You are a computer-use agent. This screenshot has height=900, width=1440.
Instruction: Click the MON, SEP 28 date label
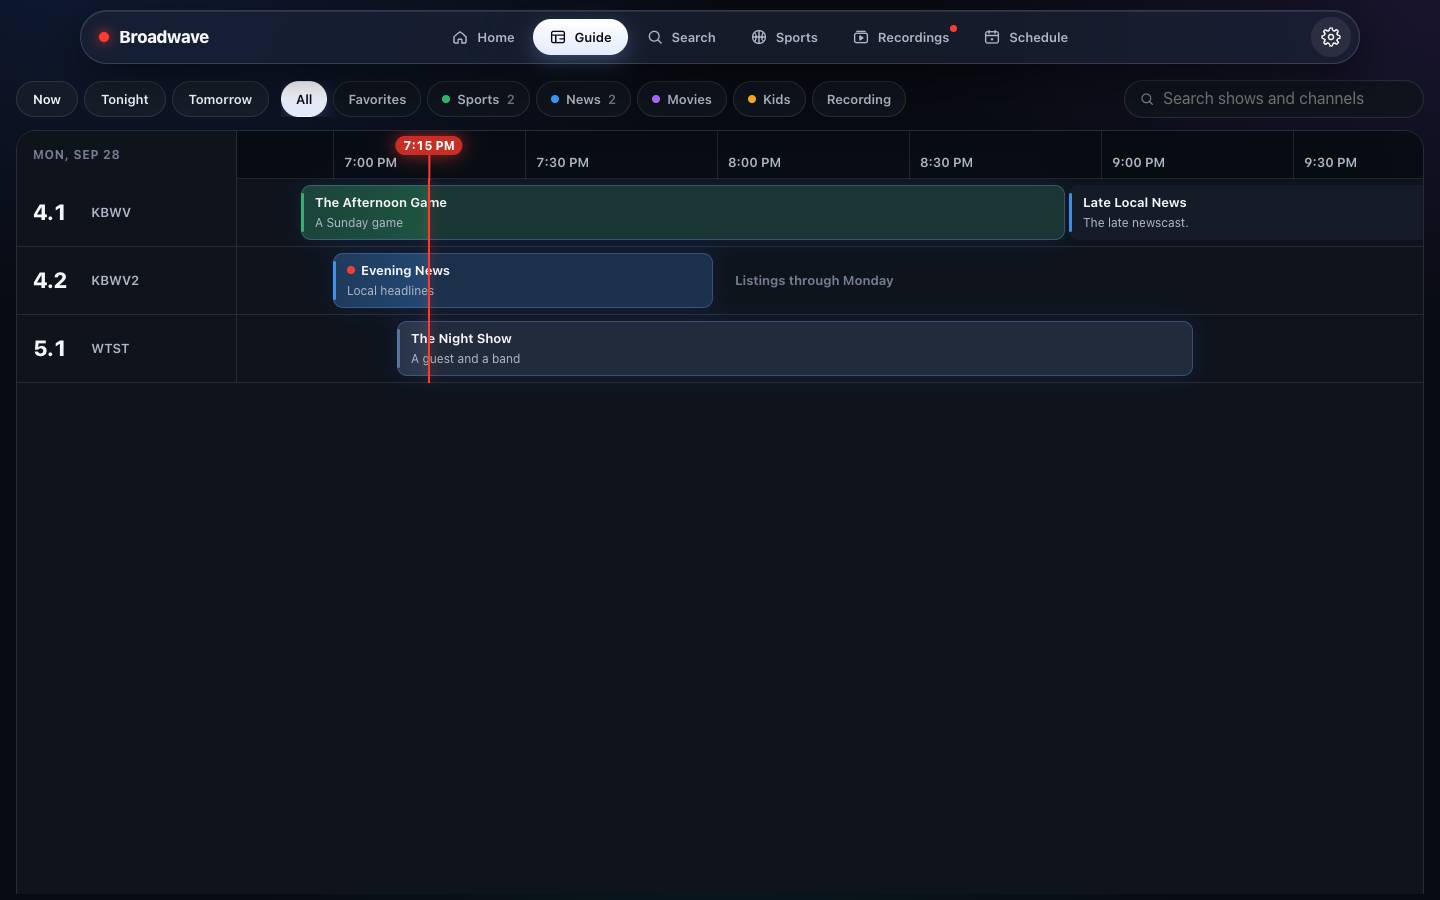(76, 155)
